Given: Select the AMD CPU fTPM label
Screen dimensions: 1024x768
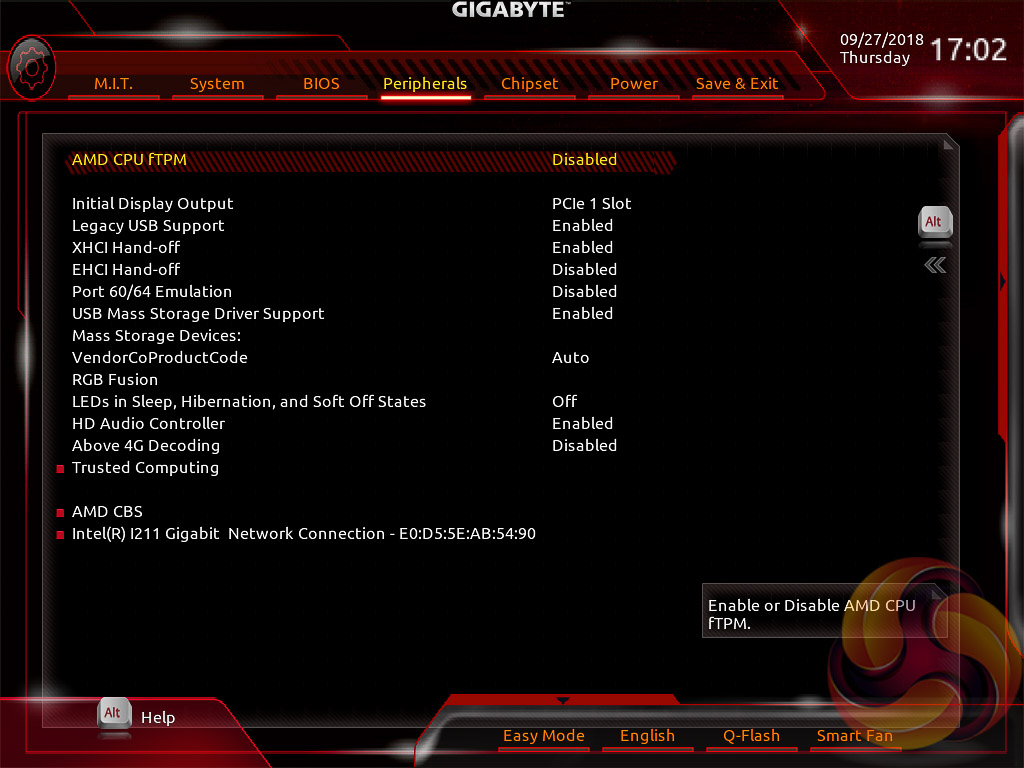Looking at the screenshot, I should [x=129, y=159].
